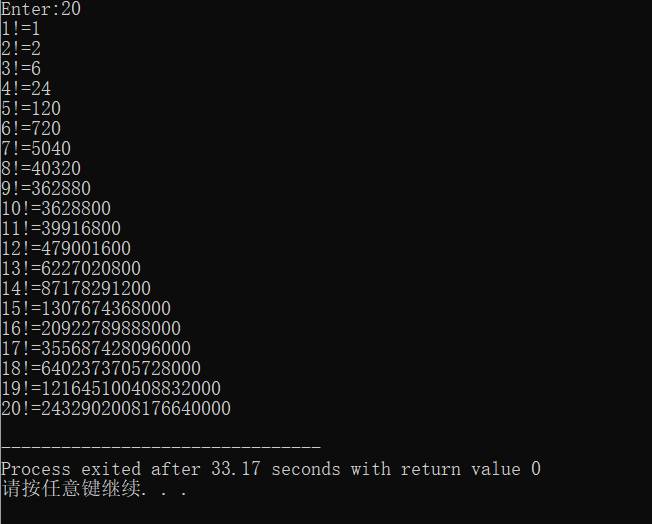Click the 7!=5040 output line

click(36, 148)
